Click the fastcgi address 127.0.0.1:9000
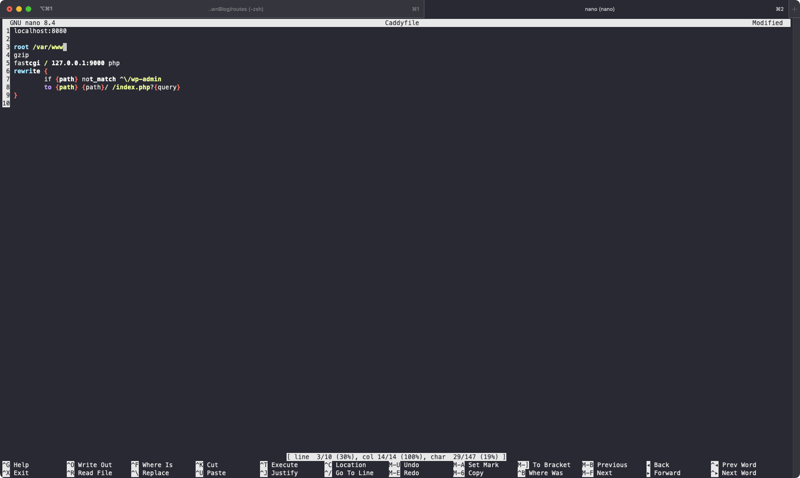Image resolution: width=800 pixels, height=478 pixels. click(78, 63)
